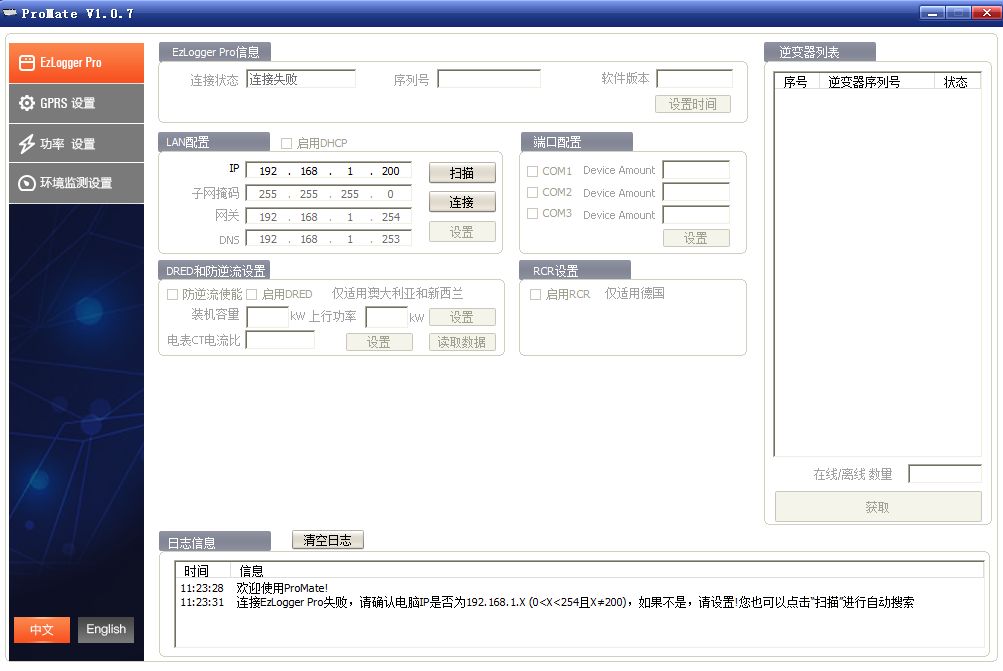The image size is (1003, 671).
Task: Clear logs with 清空日志 button
Action: (327, 540)
